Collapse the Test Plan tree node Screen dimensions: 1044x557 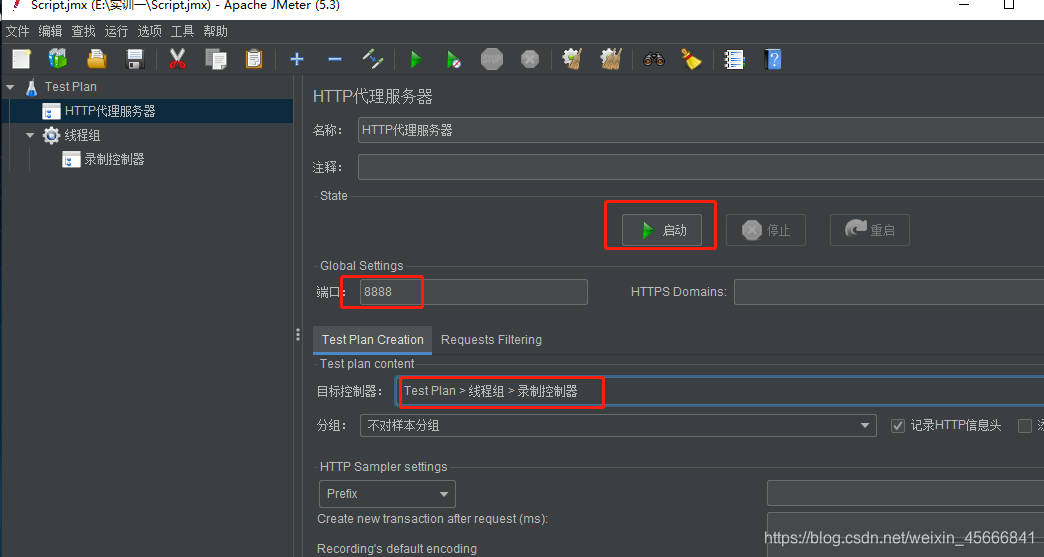pos(10,87)
